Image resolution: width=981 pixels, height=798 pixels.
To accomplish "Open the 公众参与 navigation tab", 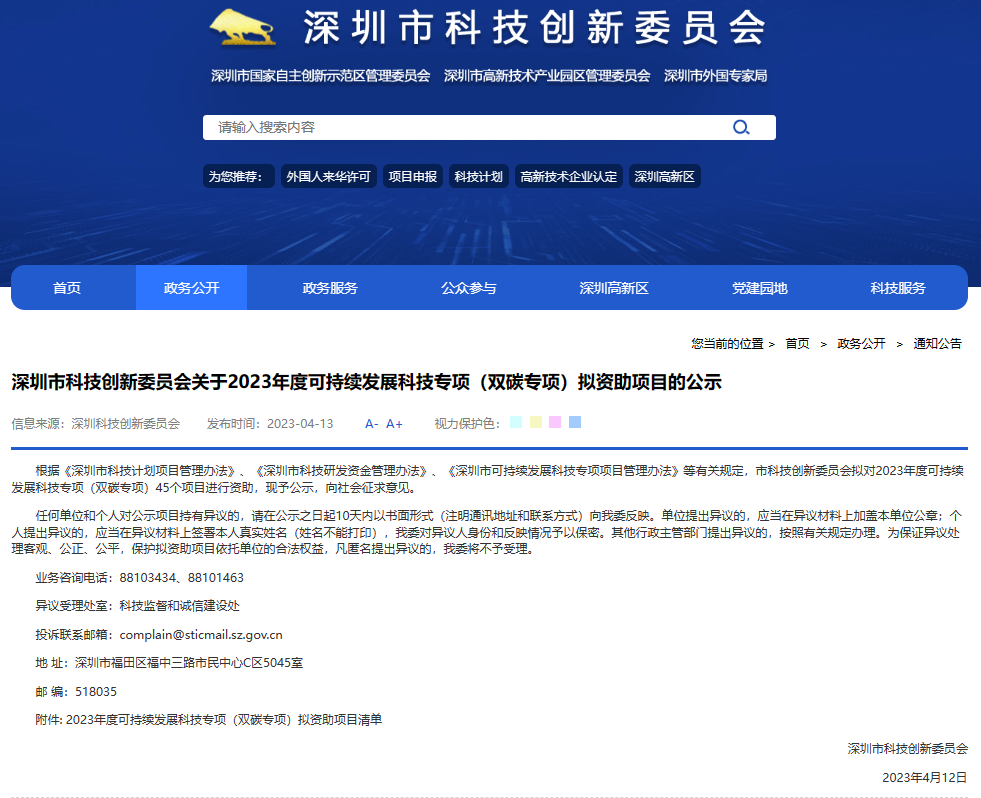I will (x=468, y=288).
